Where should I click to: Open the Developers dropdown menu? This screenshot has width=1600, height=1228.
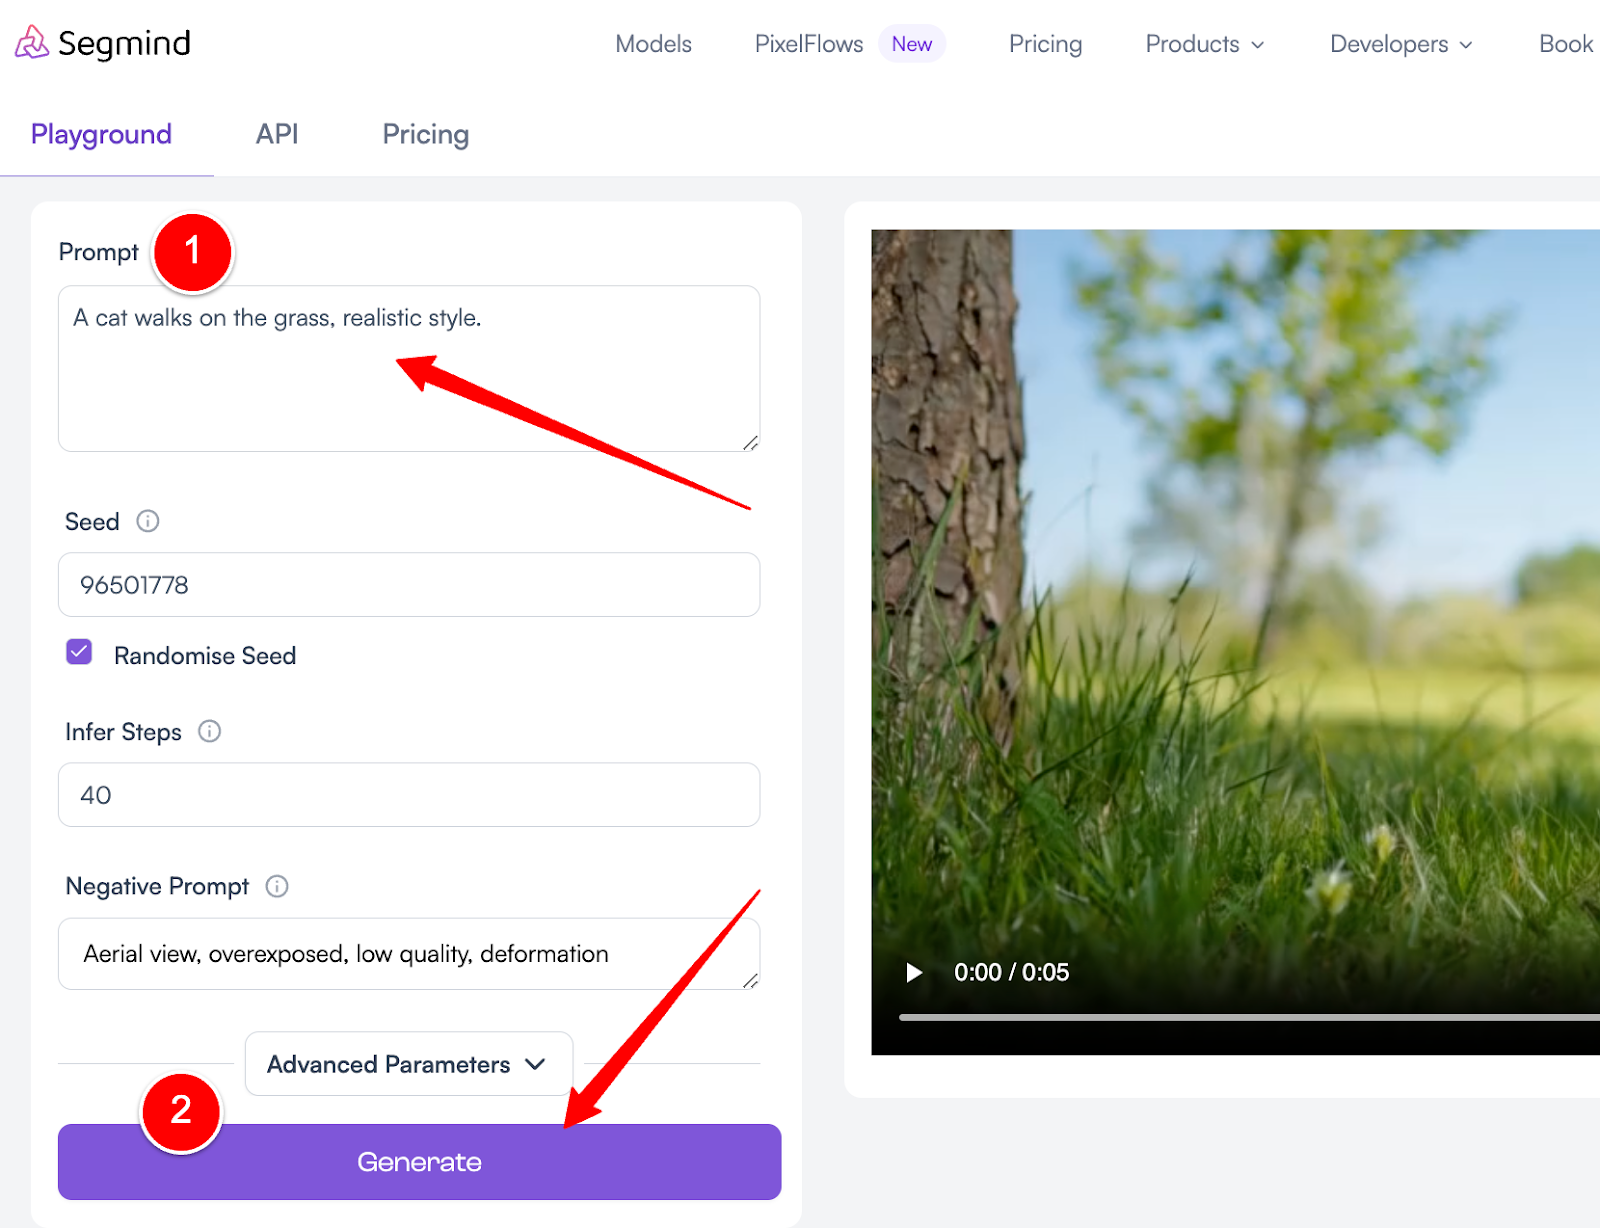(x=1401, y=44)
